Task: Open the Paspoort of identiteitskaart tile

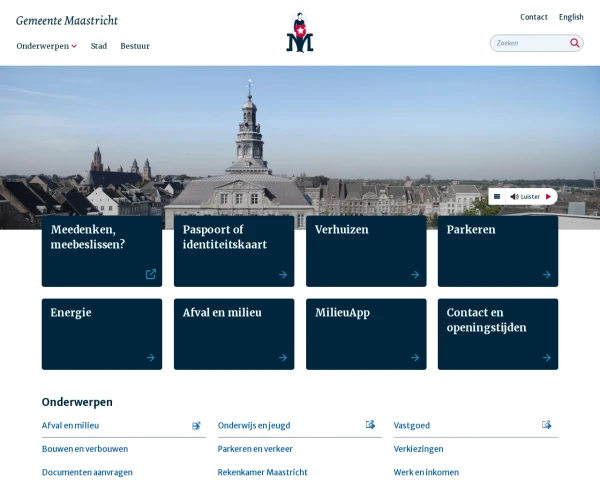Action: 234,251
